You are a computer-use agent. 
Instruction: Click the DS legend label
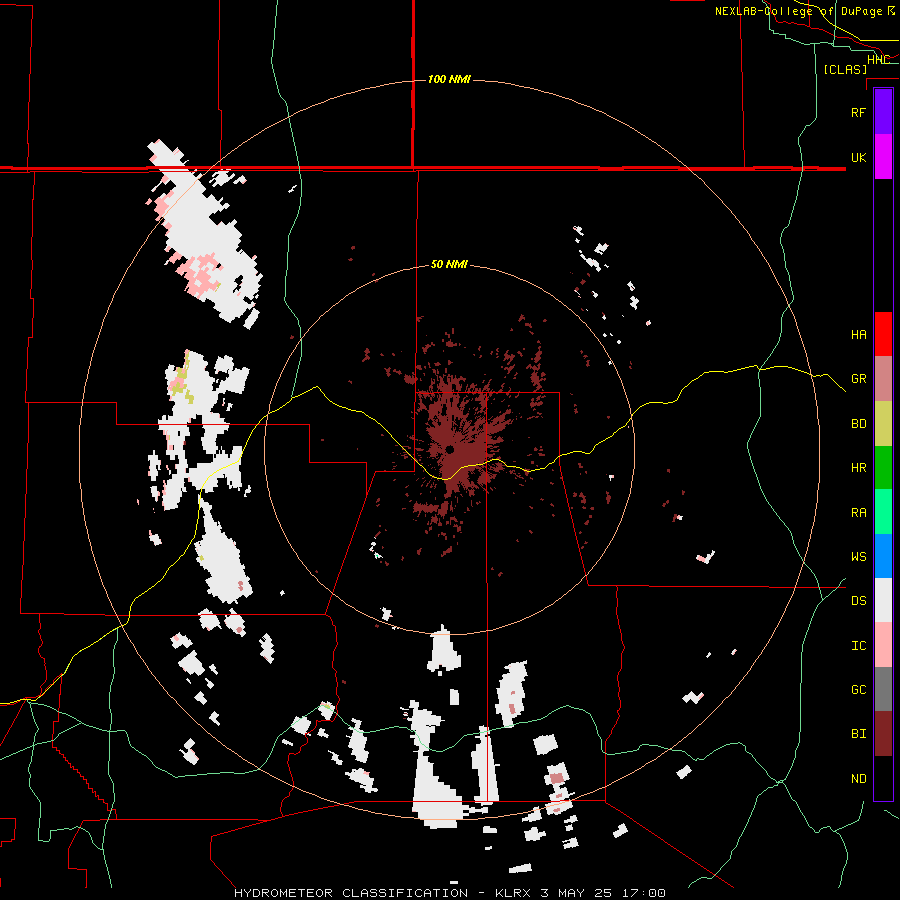tap(858, 601)
